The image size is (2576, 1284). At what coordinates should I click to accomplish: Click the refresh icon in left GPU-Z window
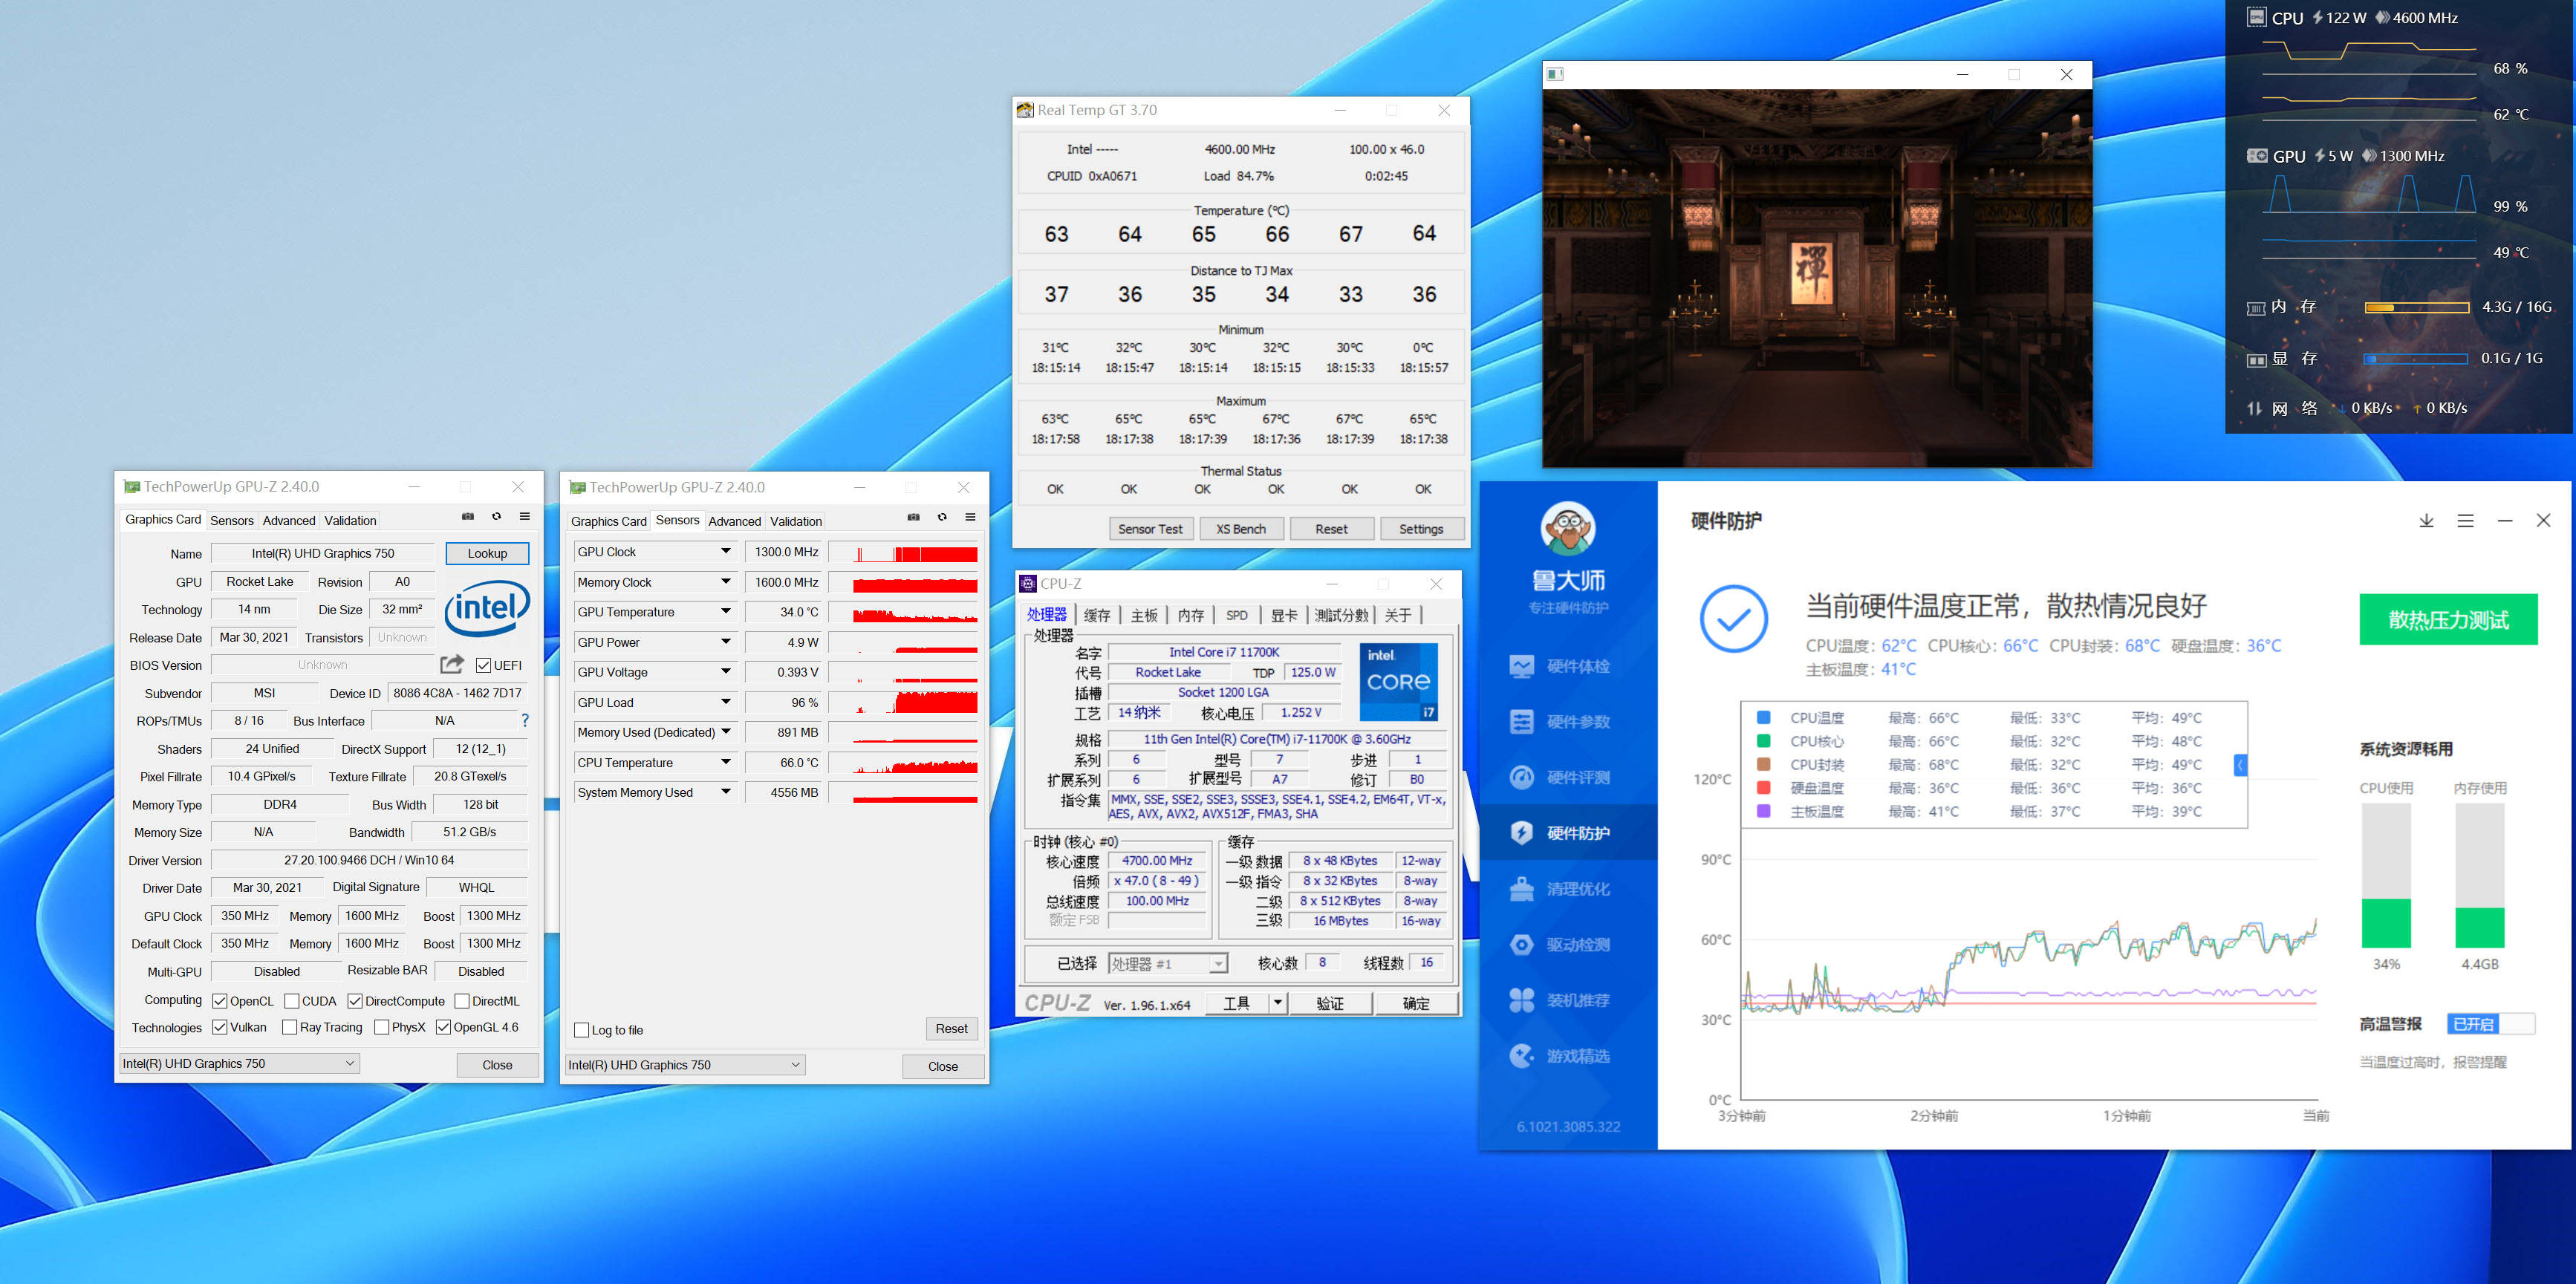[496, 517]
